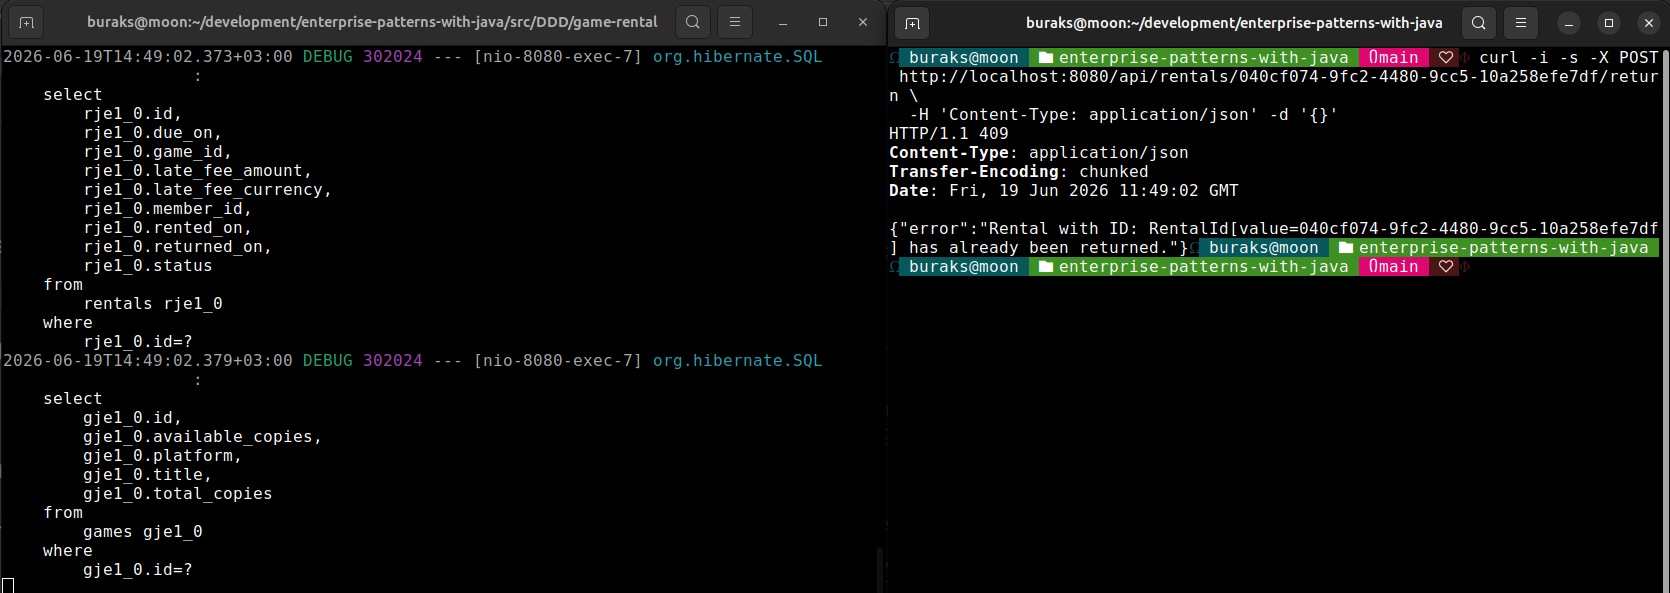Click the 'main' branch segment in last prompt
The width and height of the screenshot is (1670, 593).
[1393, 266]
